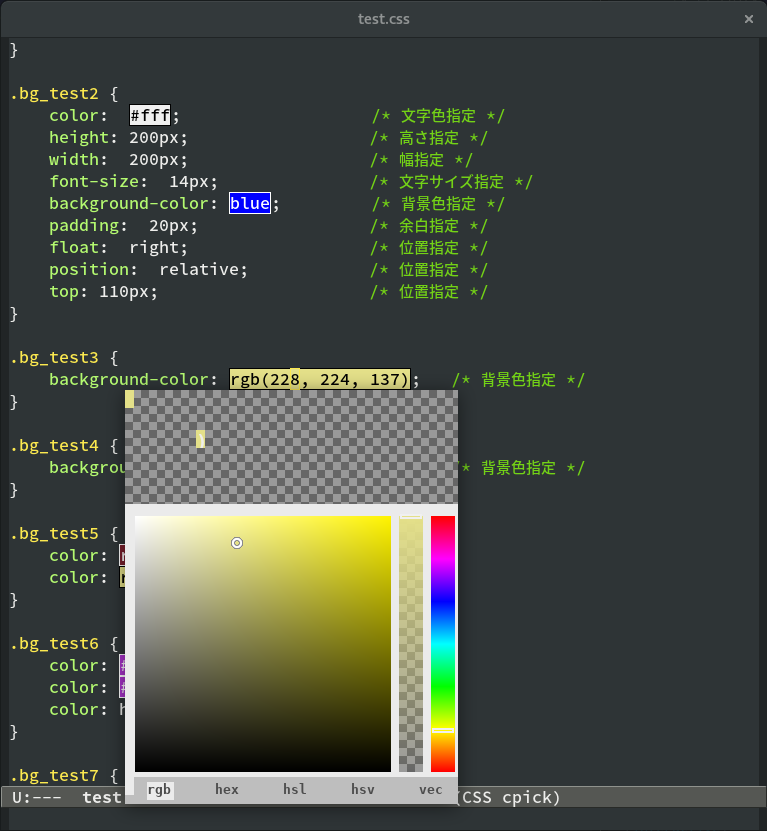The width and height of the screenshot is (767, 831).
Task: Click the float: right declaration
Action: coord(118,247)
